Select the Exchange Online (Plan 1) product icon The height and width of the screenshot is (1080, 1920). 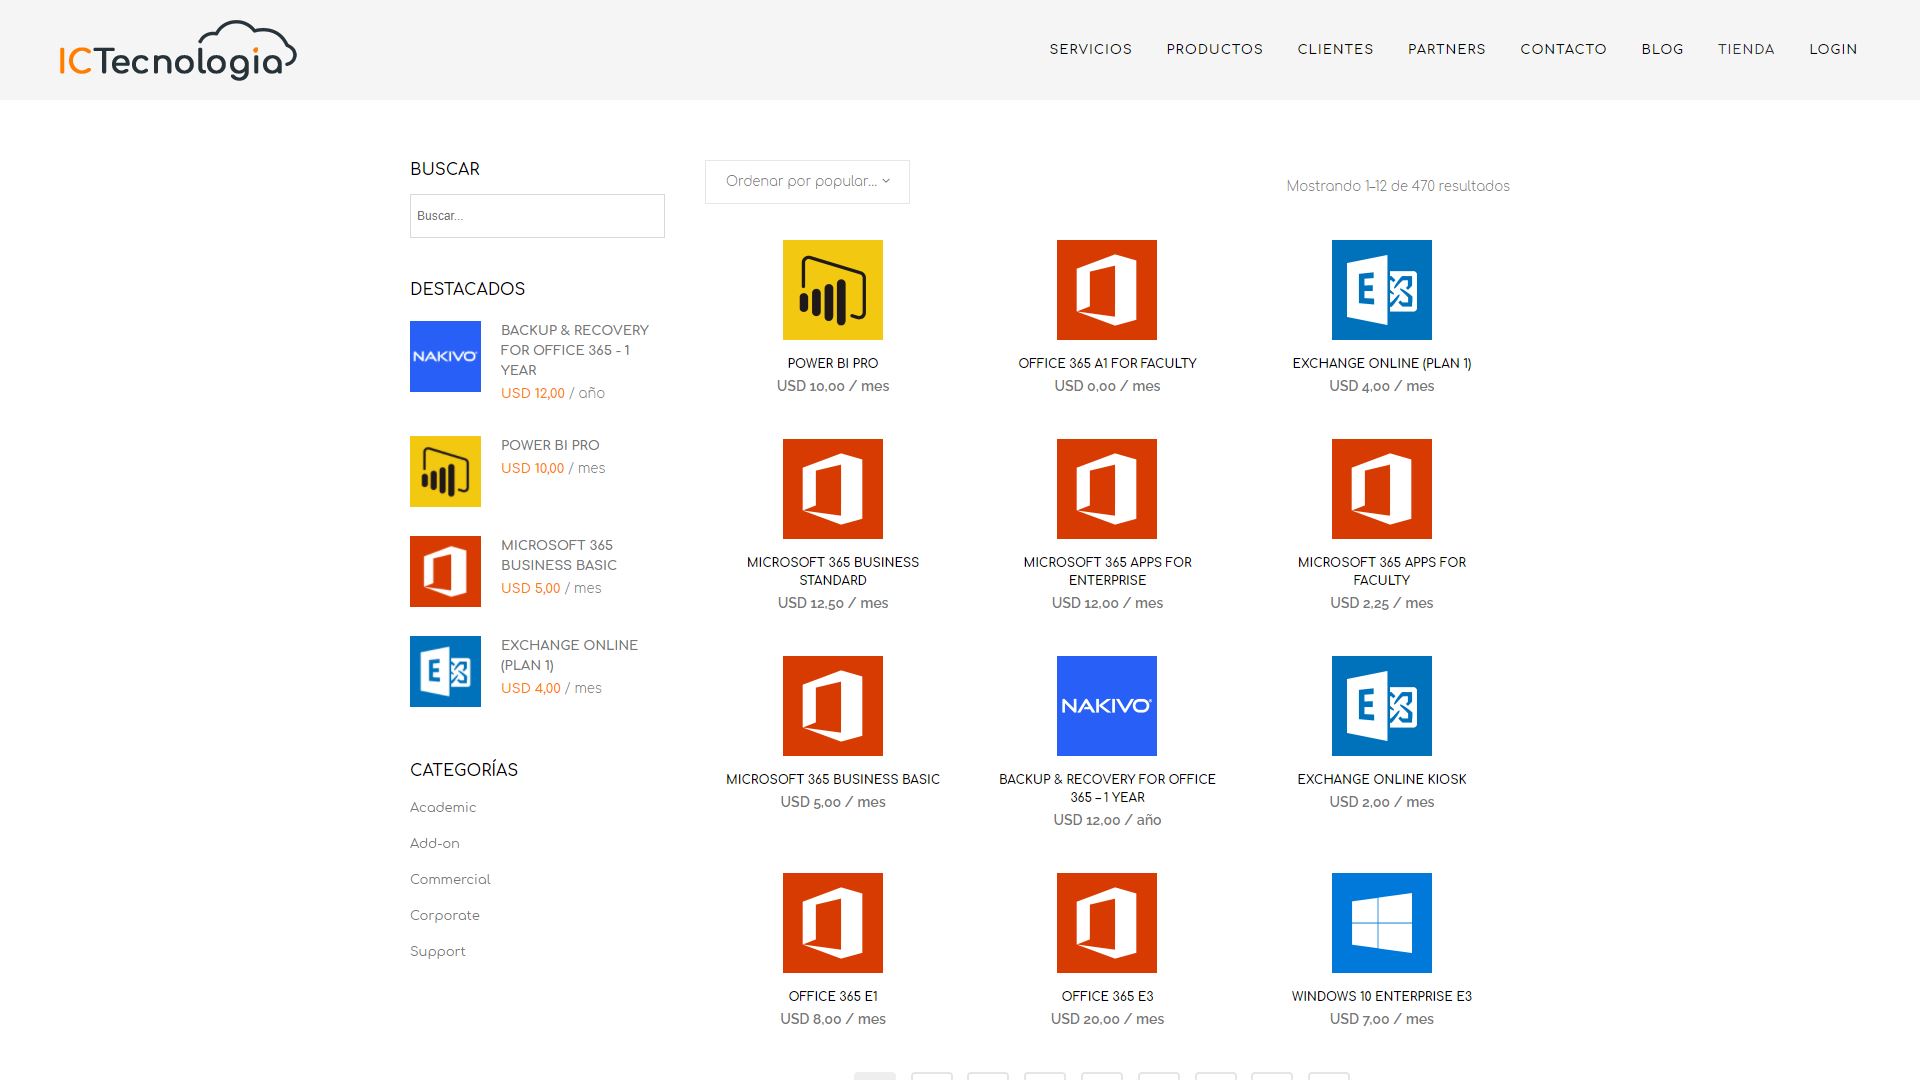(x=1381, y=289)
